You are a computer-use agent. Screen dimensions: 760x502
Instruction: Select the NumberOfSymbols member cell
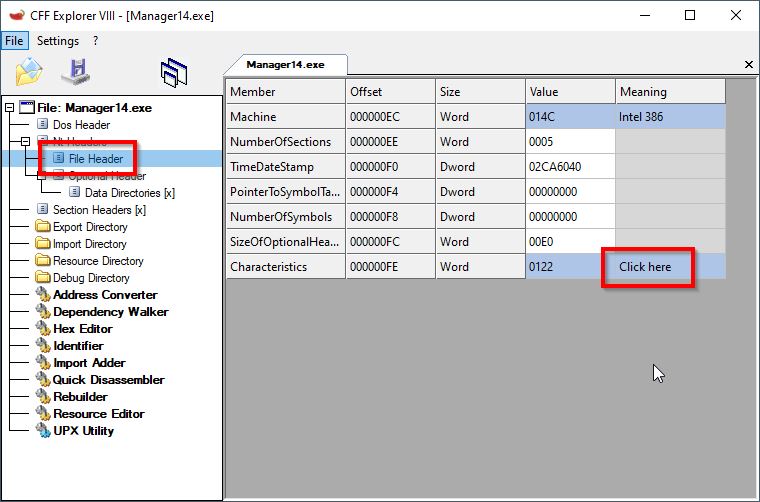[285, 217]
